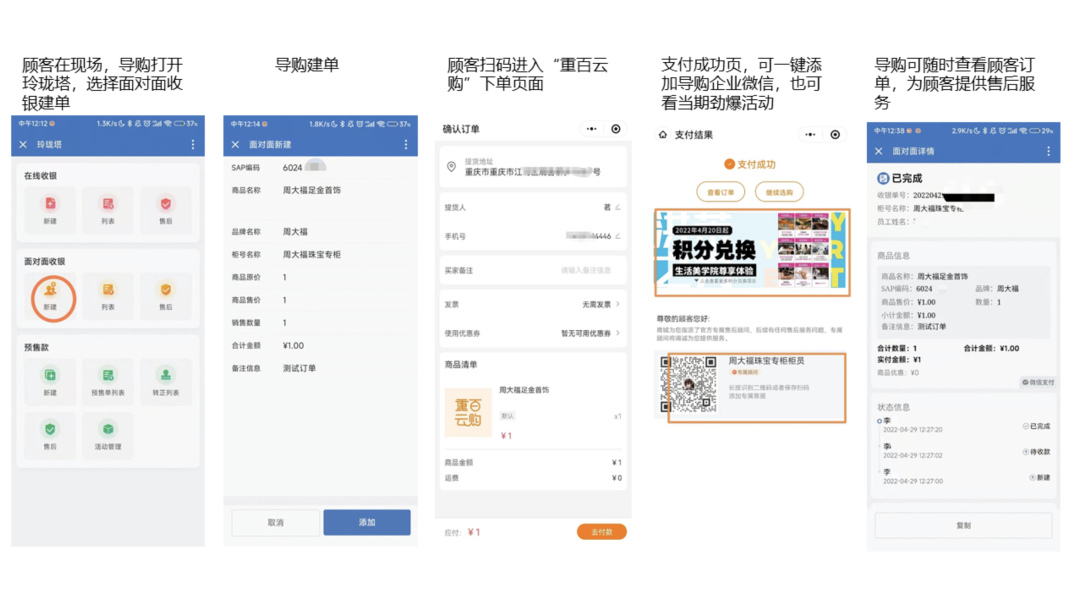Tap the QR code for 周大福珠宝专柜柜员

tap(689, 384)
